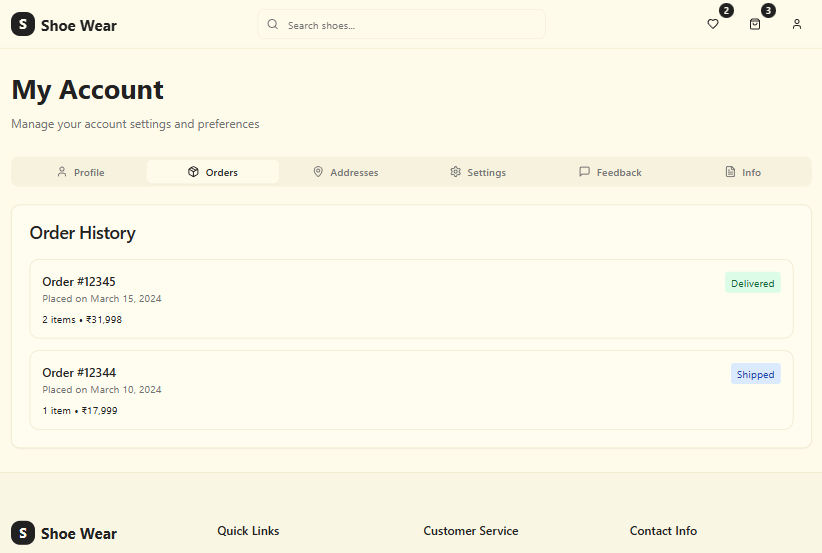Click the Customer Service footer heading

tap(471, 531)
